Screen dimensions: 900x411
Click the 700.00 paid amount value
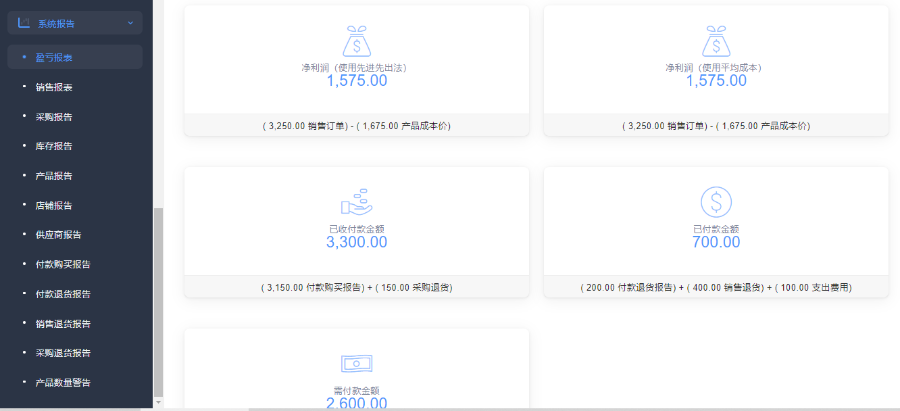(x=716, y=242)
